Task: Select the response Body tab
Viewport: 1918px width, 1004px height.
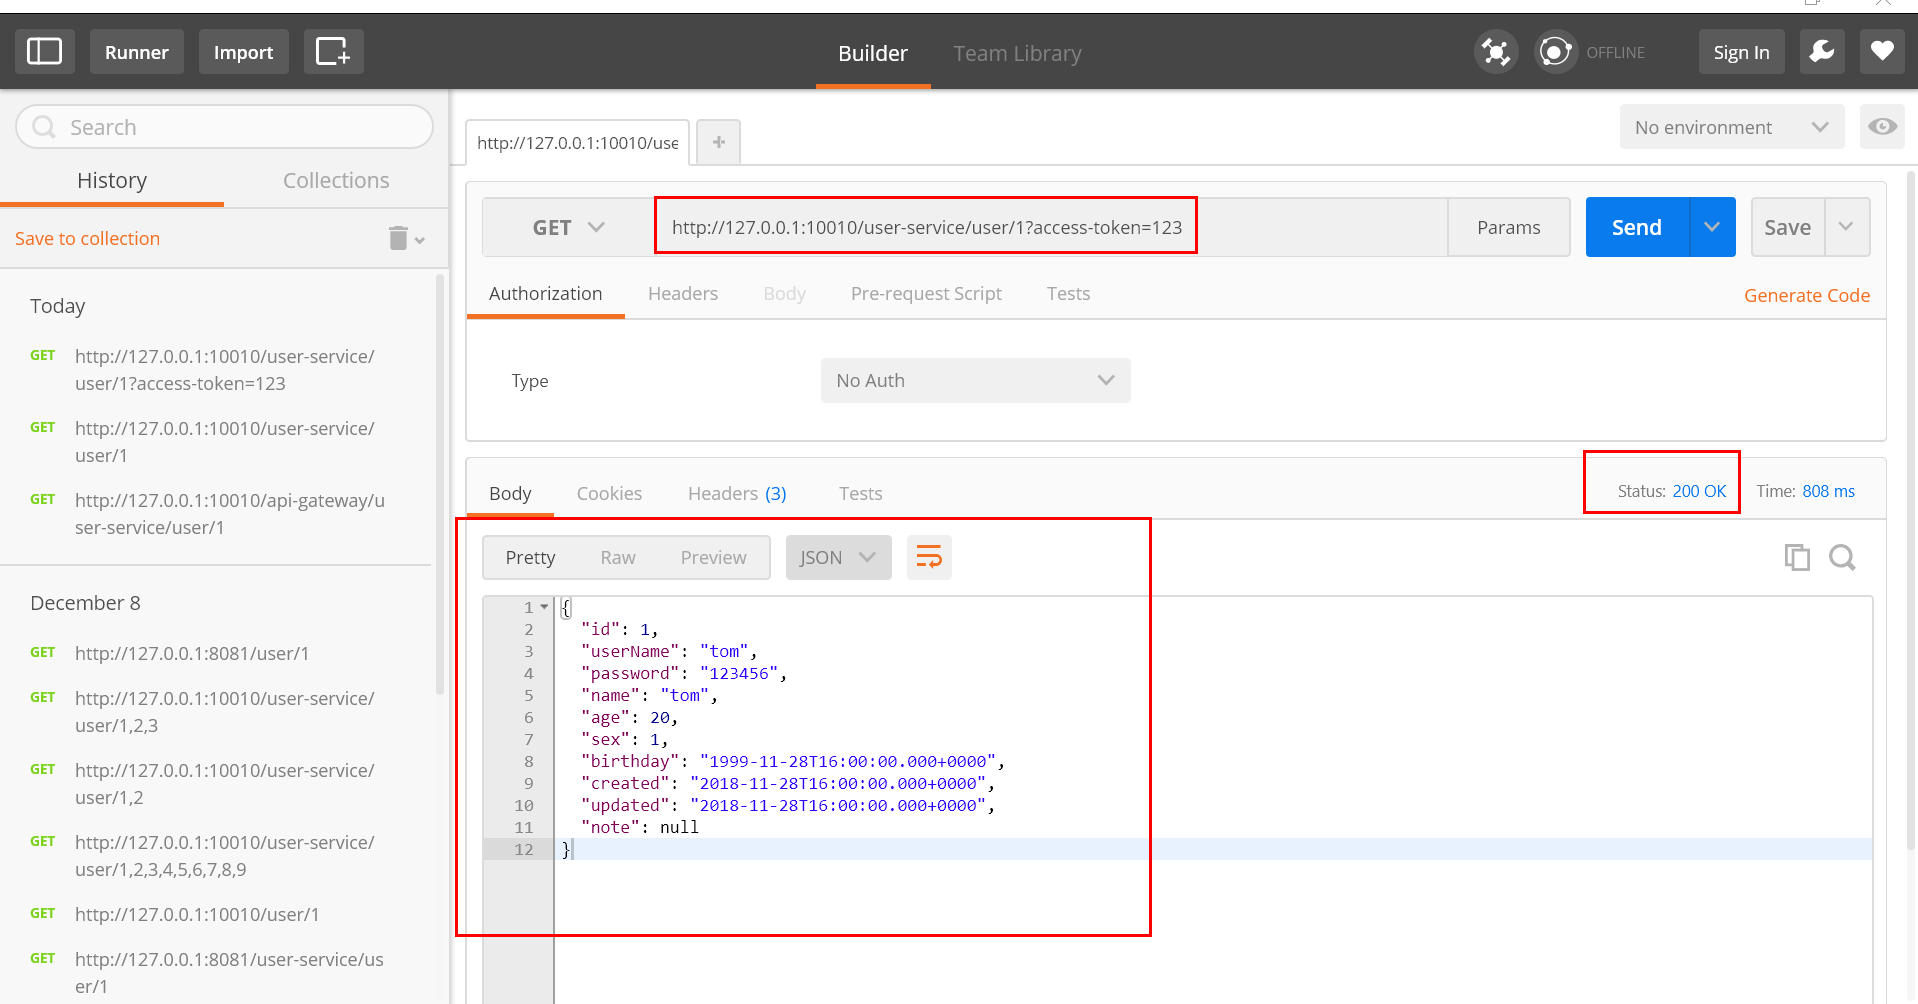Action: point(510,494)
